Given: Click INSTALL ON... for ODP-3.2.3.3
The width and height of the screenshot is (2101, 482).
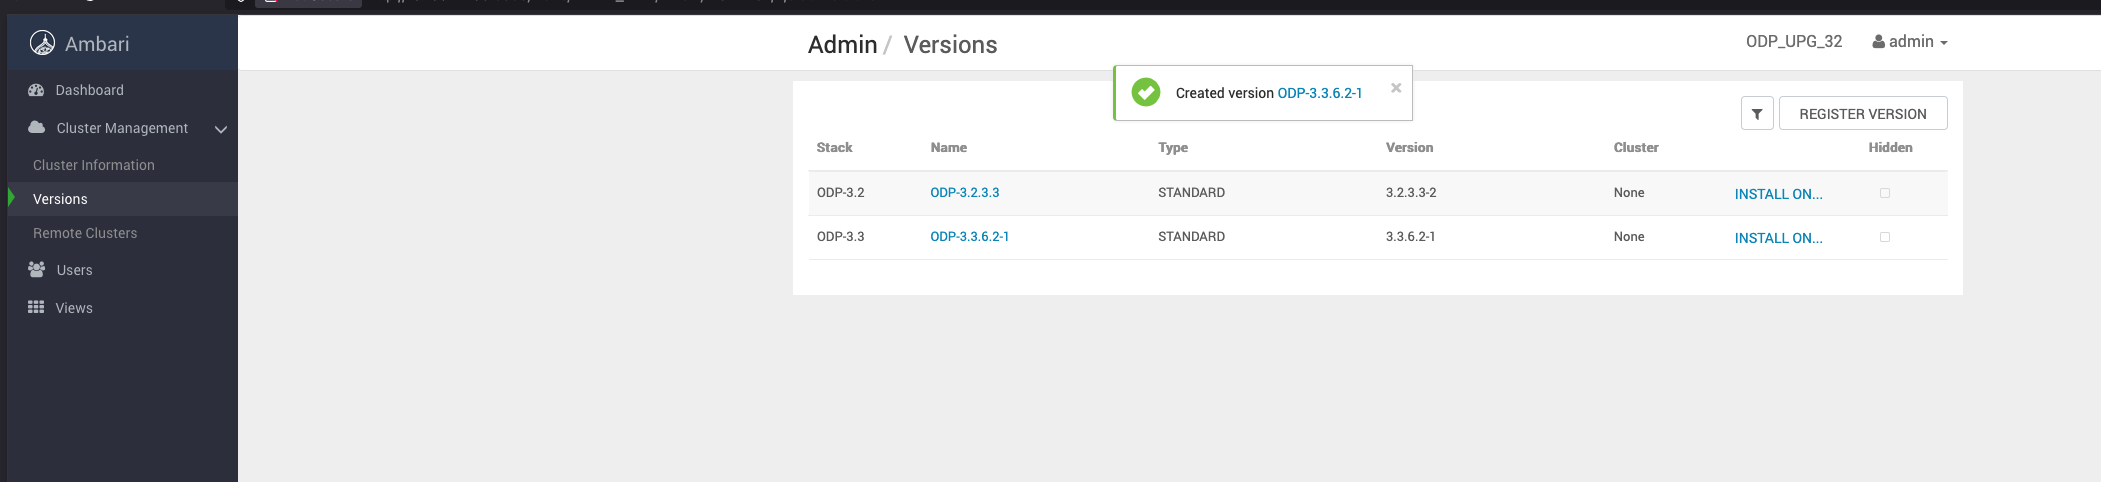Looking at the screenshot, I should (1778, 194).
